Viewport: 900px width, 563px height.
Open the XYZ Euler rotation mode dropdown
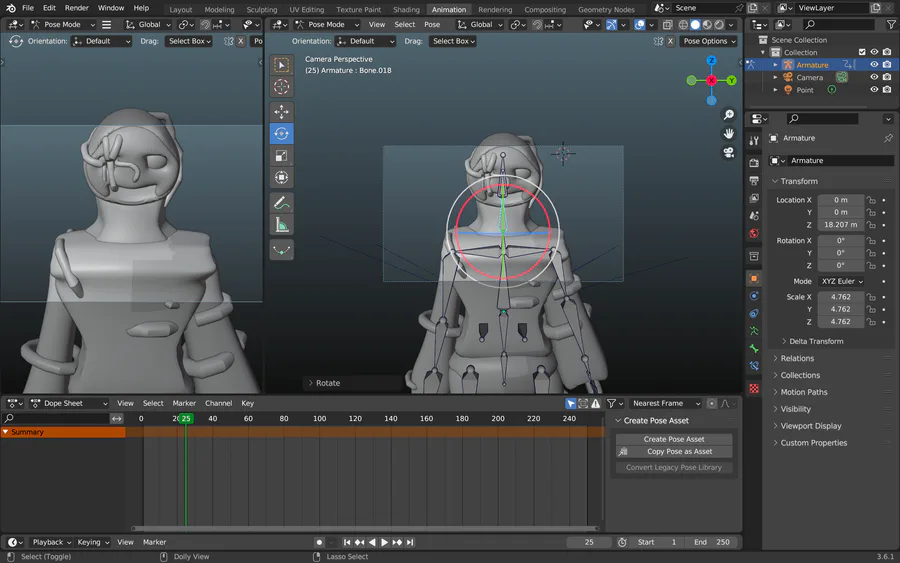coord(841,282)
